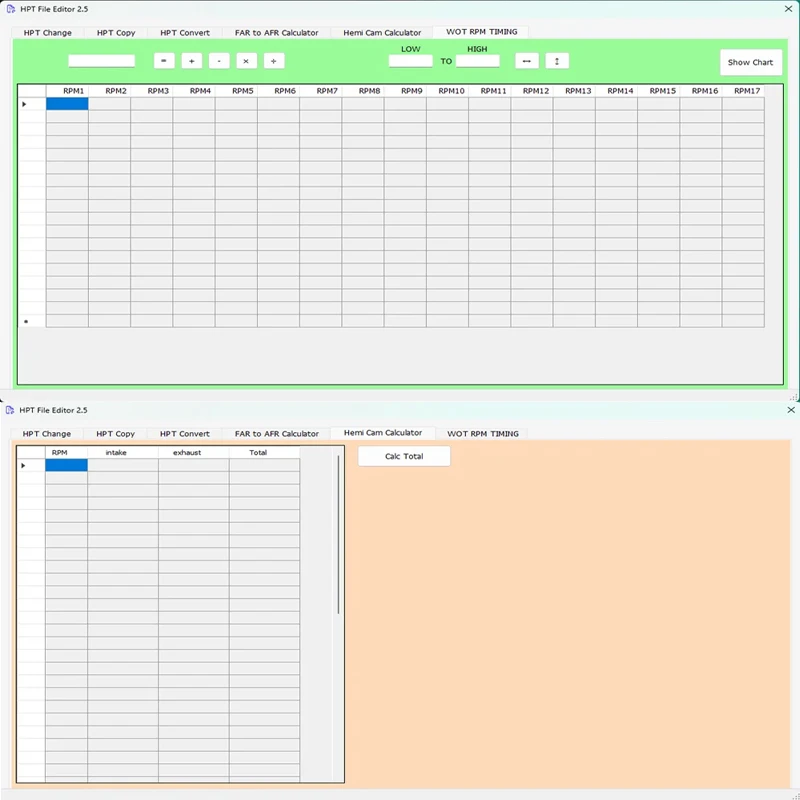Click the vertical scrollbar of cam calculator grid

[338, 535]
